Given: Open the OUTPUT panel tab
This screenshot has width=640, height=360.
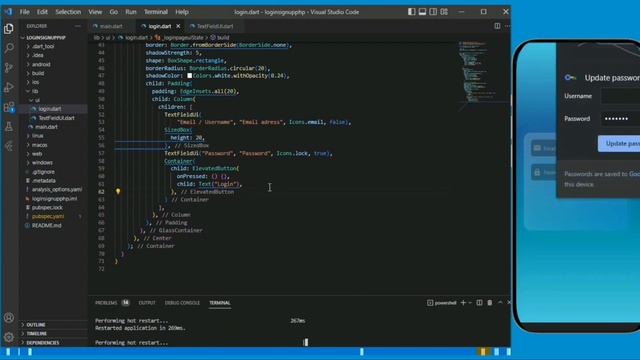Looking at the screenshot, I should point(147,303).
